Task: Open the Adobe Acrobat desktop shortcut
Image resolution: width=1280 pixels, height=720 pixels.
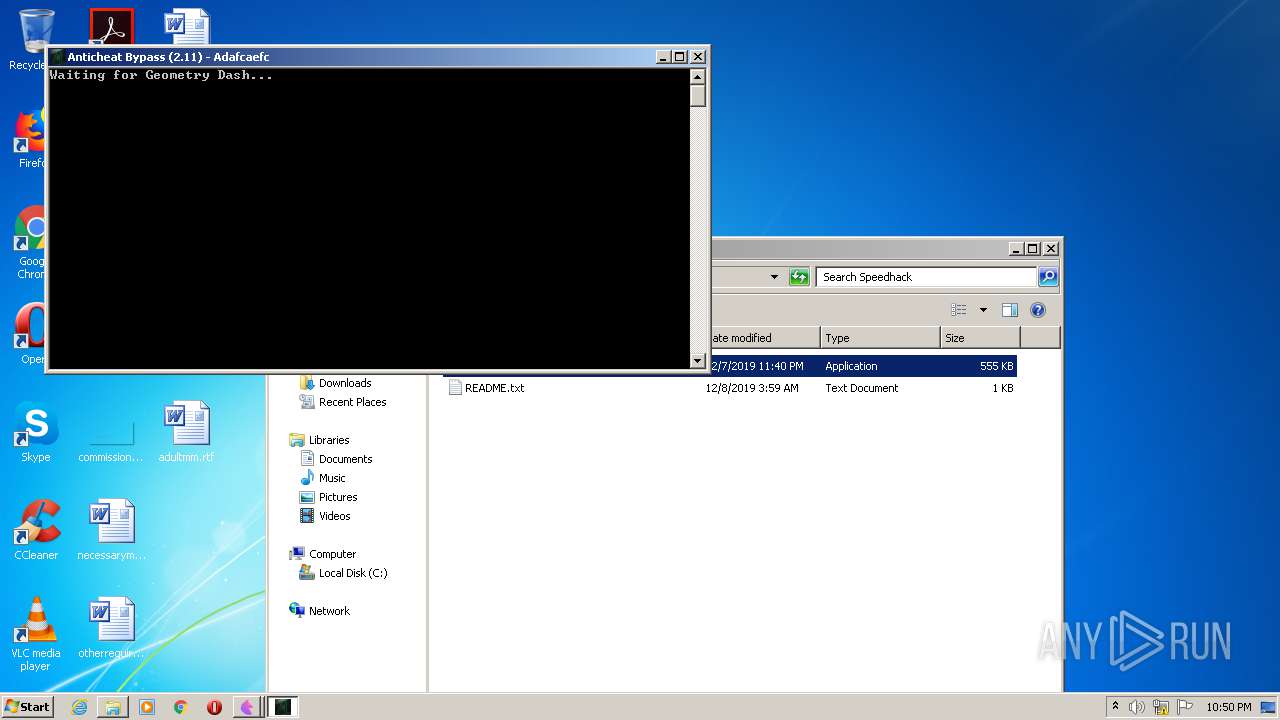Action: pos(111,26)
